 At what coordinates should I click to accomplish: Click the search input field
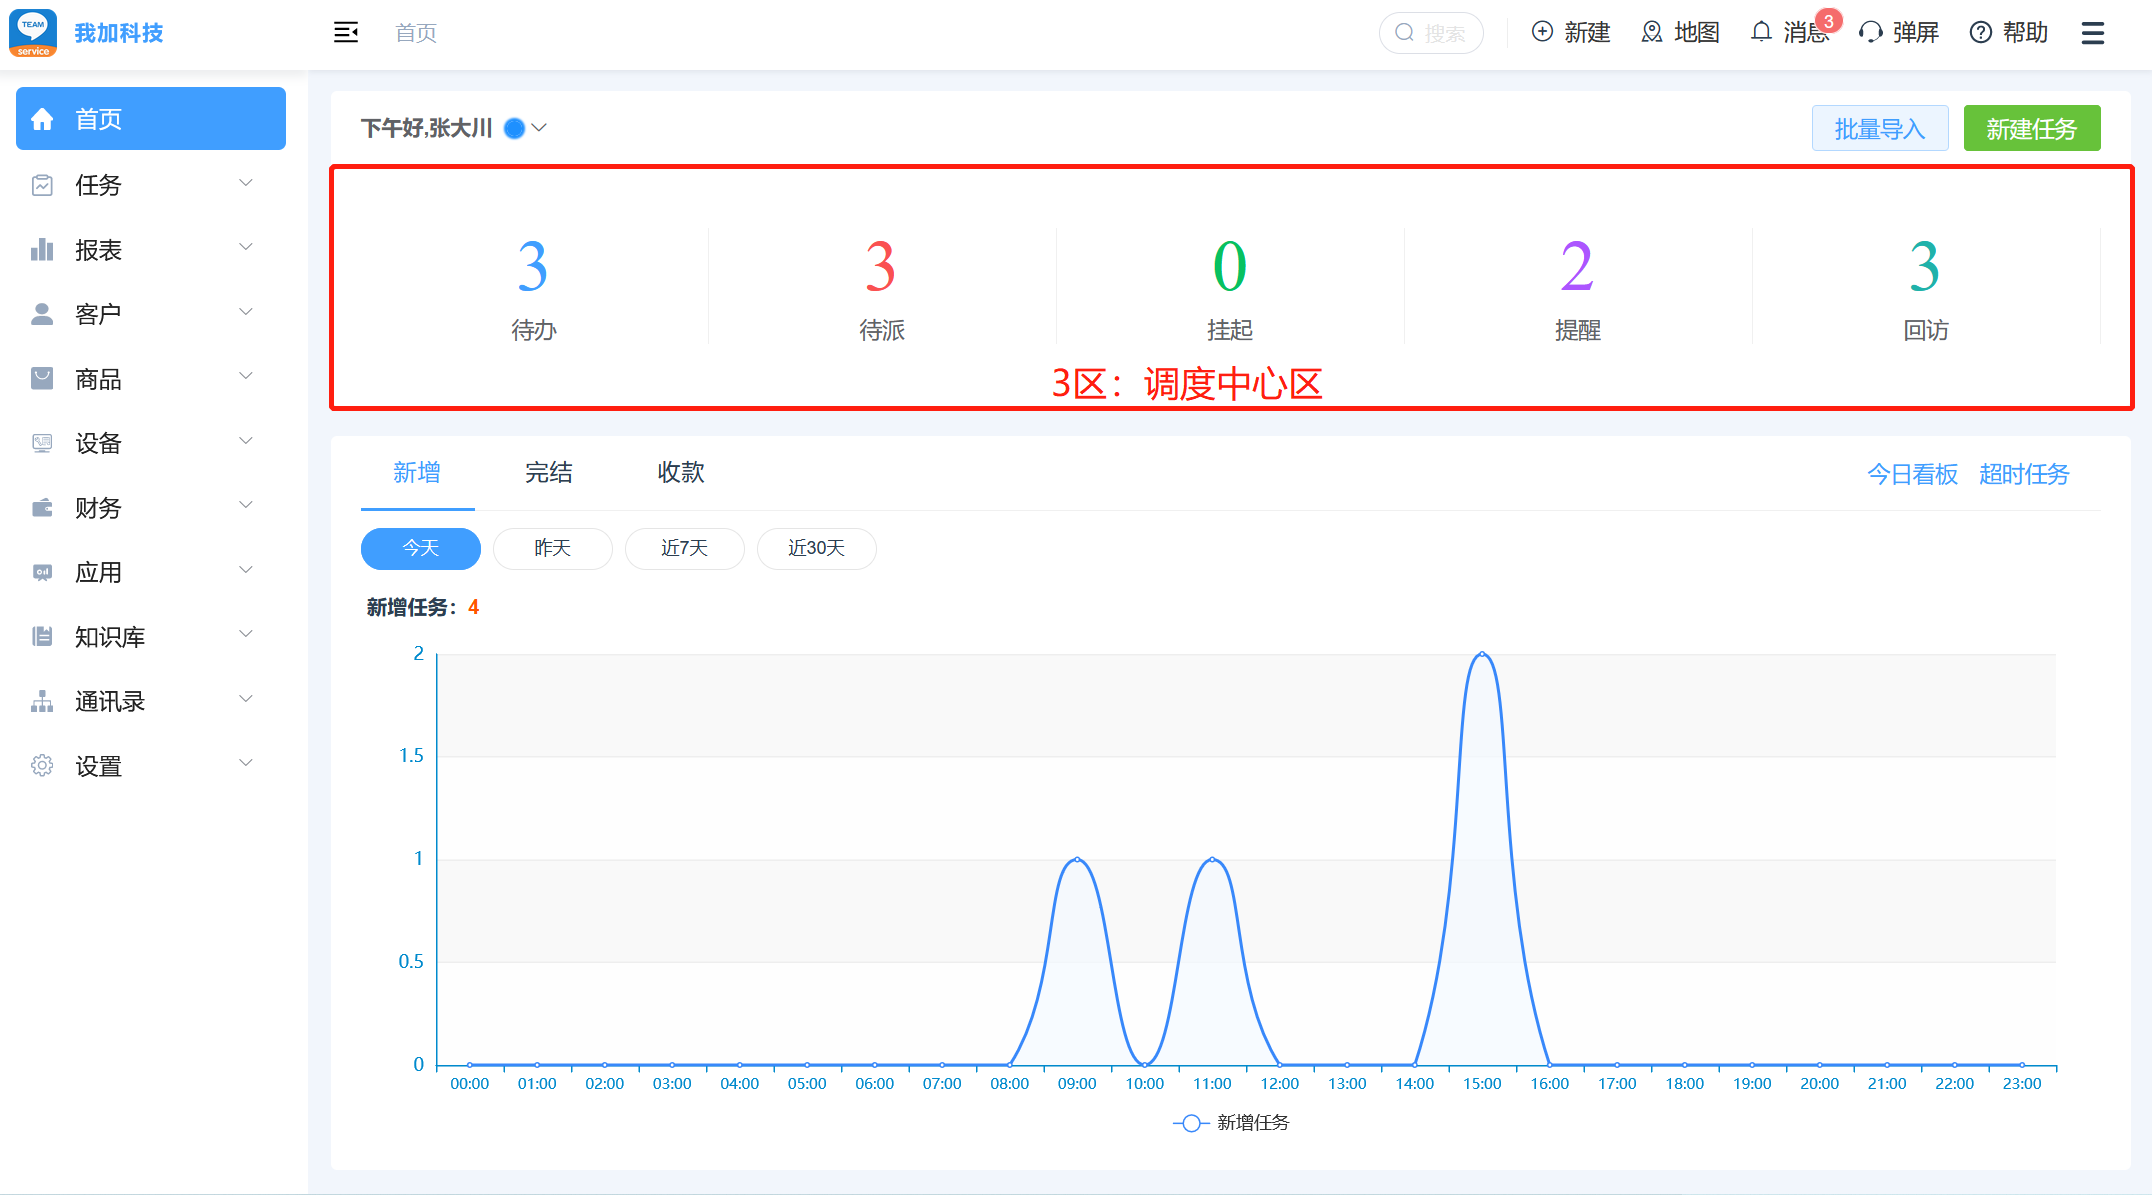click(x=1442, y=33)
